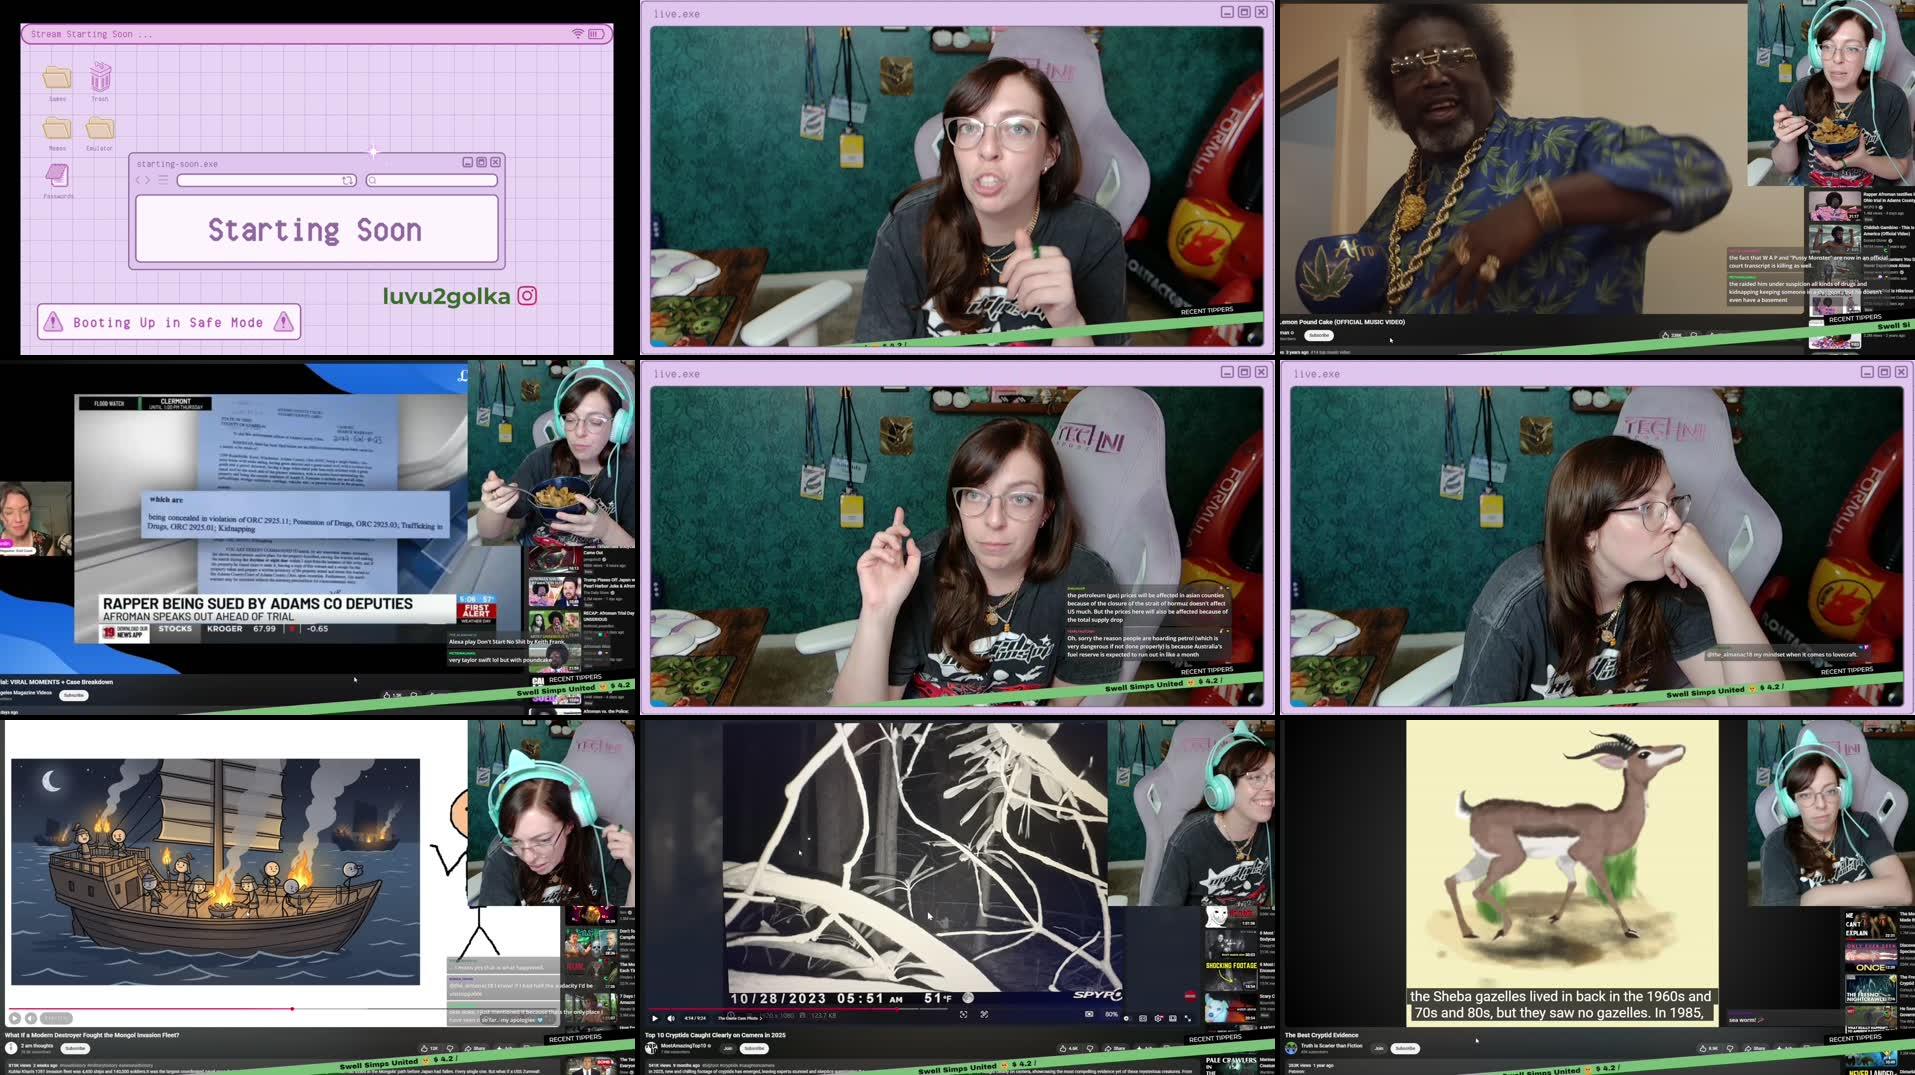Click the back arrow in starting-soon.exe toolbar
This screenshot has width=1915, height=1075.
tap(139, 181)
